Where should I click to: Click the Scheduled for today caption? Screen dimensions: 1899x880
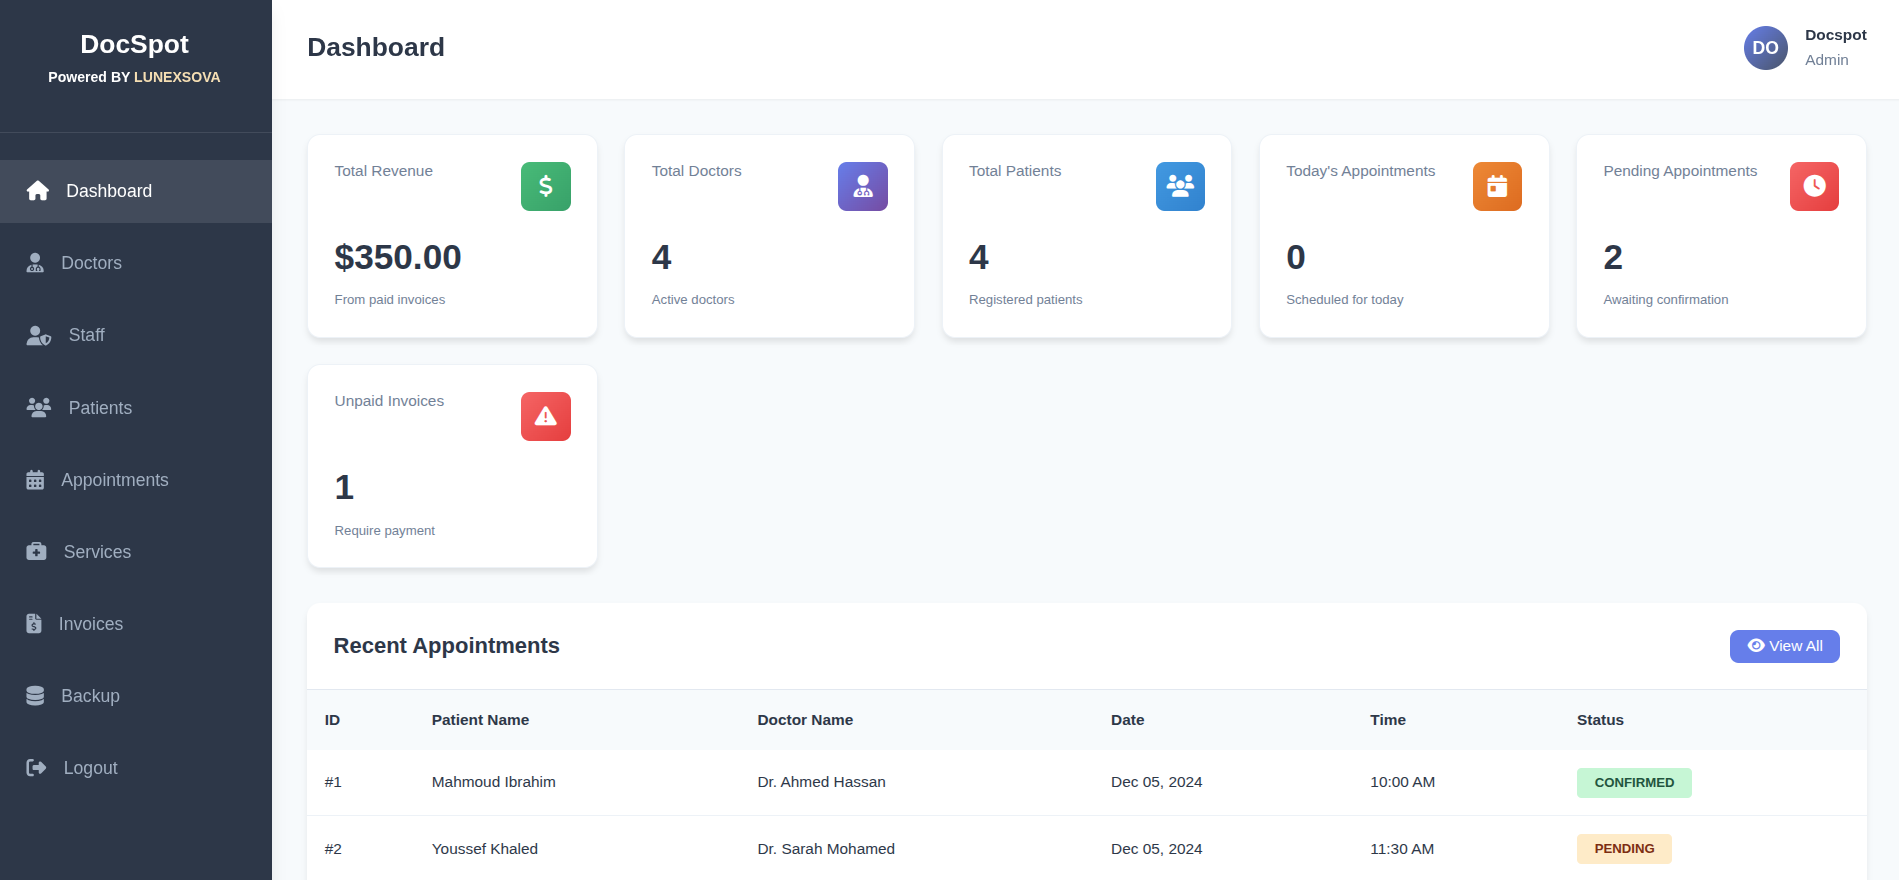click(x=1344, y=300)
